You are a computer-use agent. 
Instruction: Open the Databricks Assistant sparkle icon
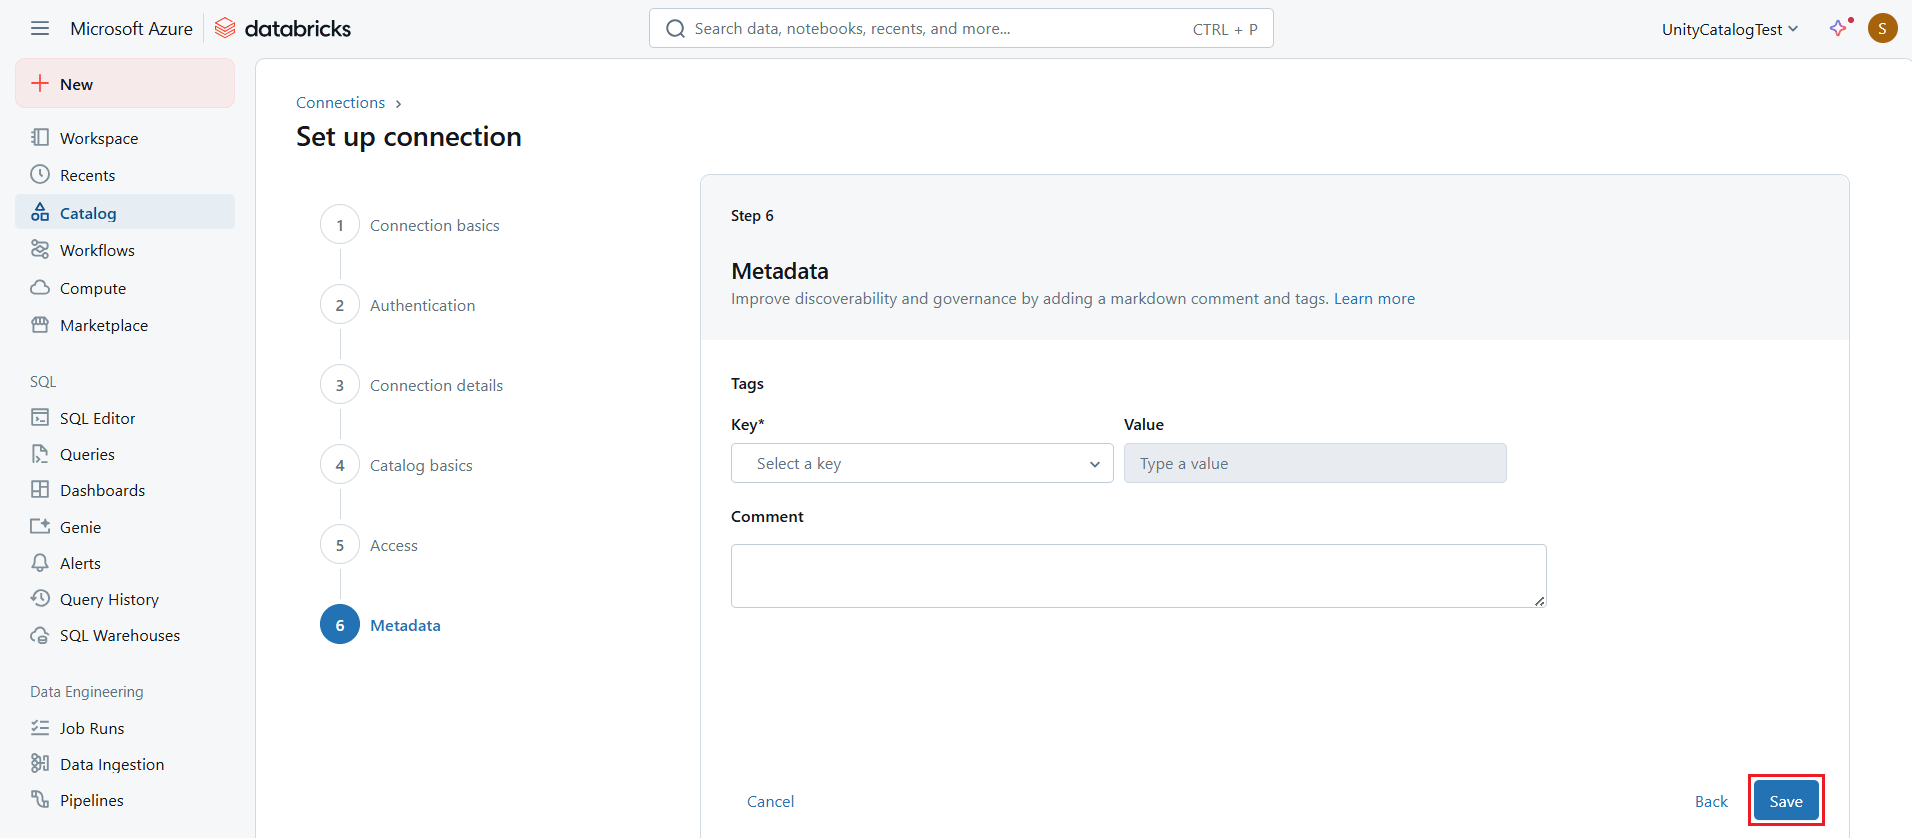coord(1838,28)
